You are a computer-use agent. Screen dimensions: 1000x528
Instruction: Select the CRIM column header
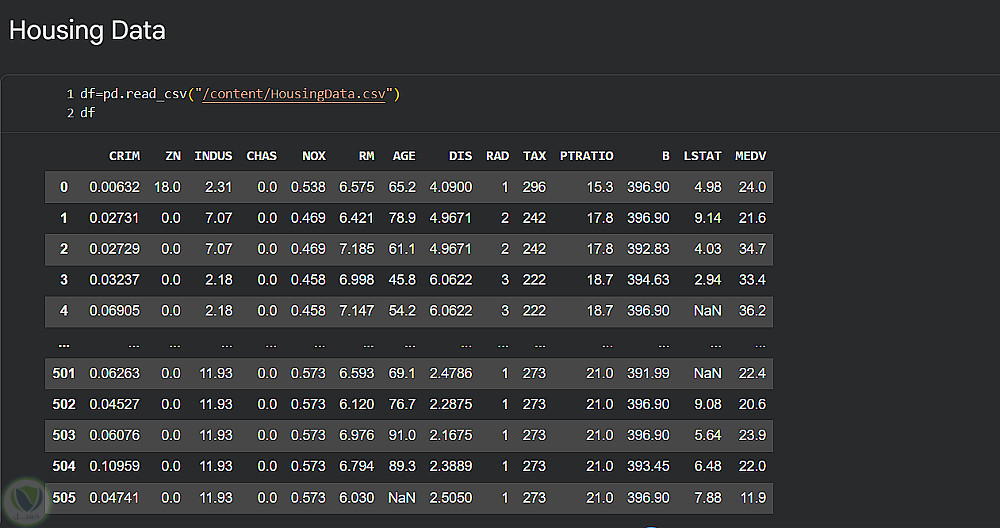click(124, 156)
